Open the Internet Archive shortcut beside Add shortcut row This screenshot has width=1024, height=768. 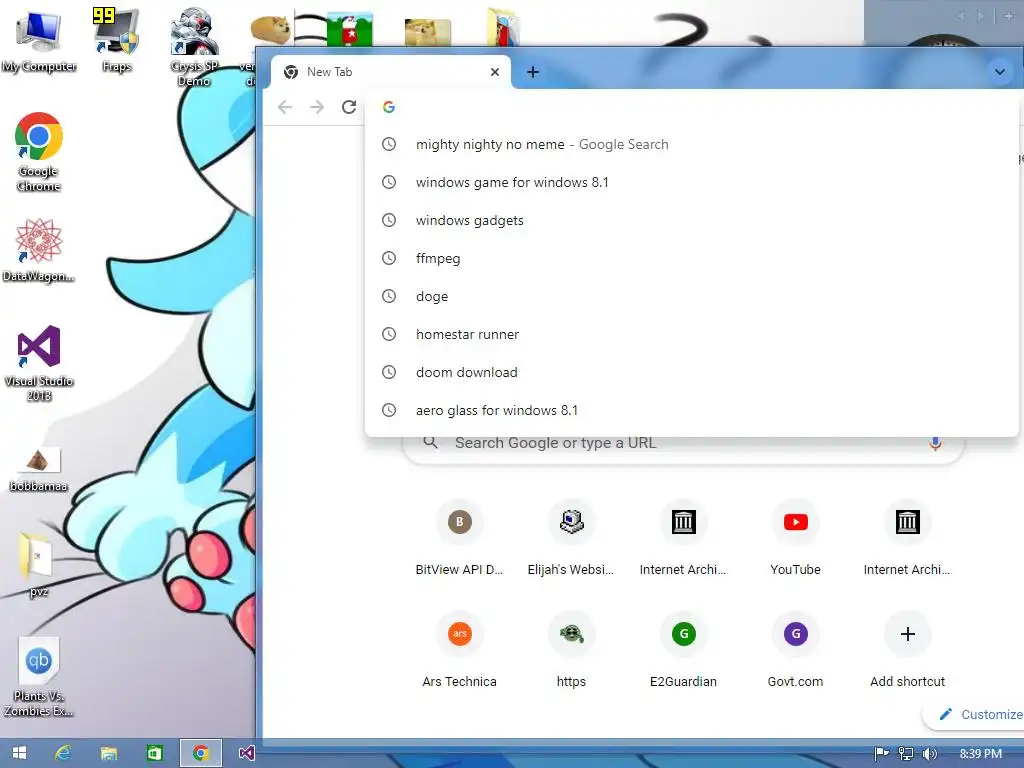click(907, 539)
